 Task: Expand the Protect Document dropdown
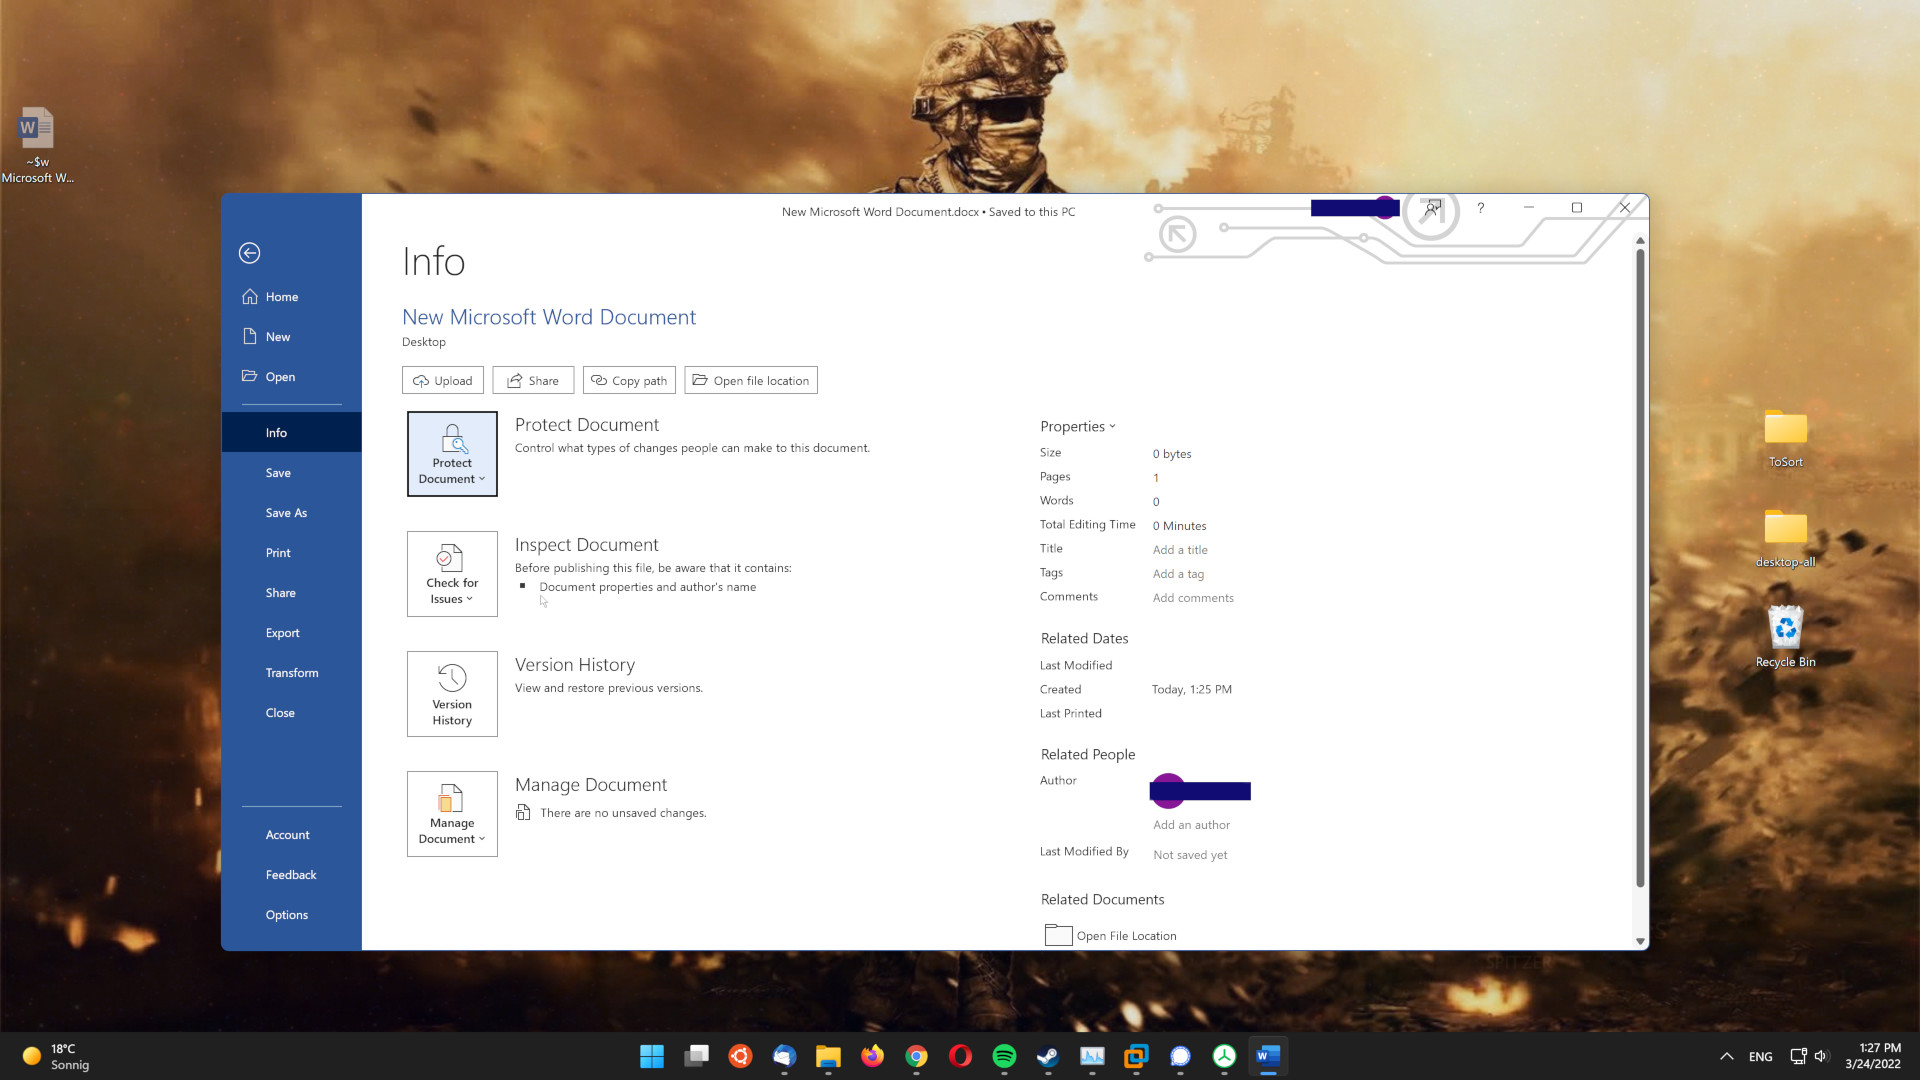(x=452, y=454)
